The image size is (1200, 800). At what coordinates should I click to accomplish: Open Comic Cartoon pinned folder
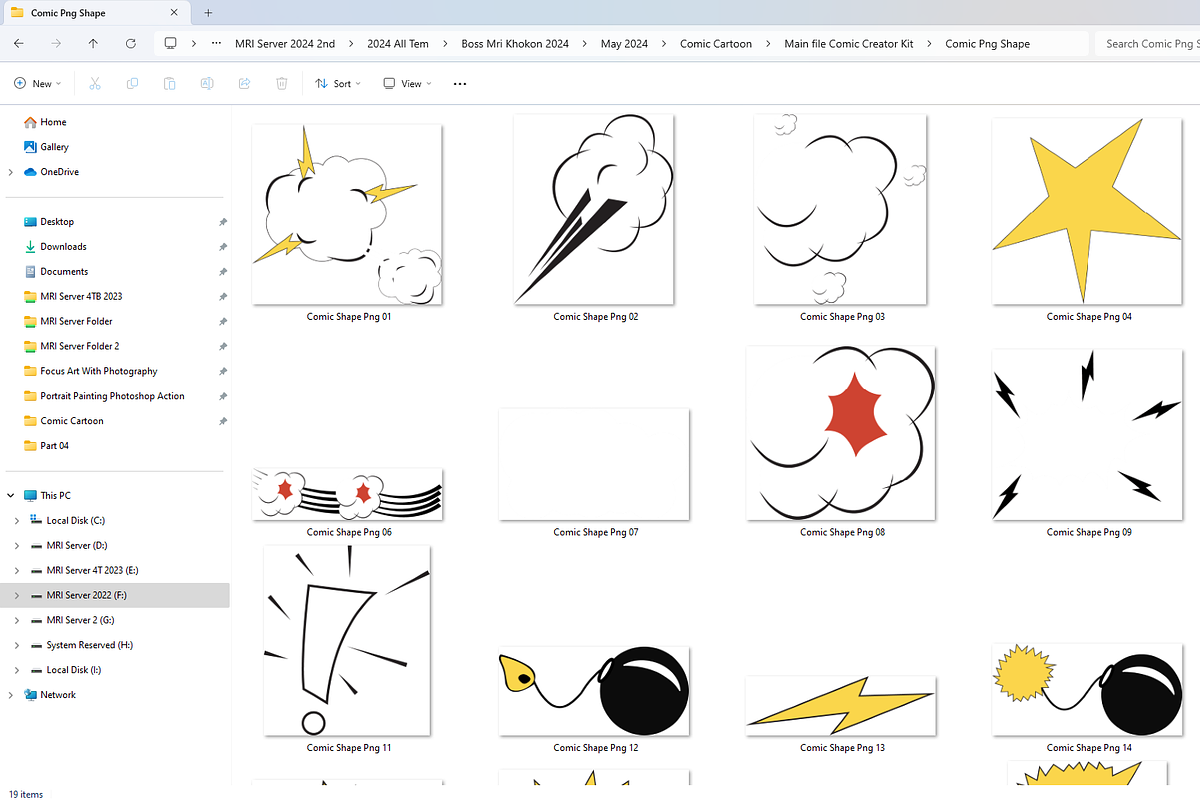63,421
